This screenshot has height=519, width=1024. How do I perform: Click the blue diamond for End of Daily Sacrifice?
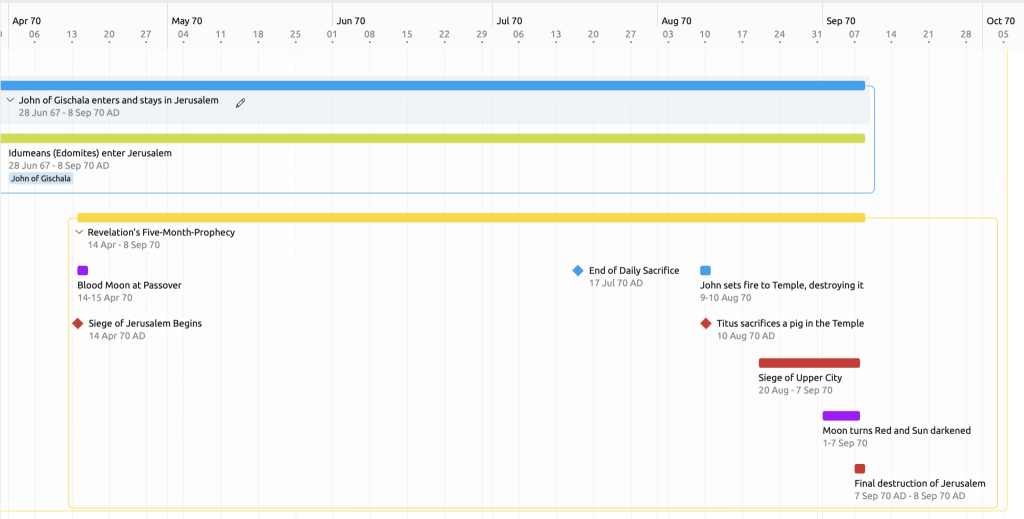[x=577, y=270]
